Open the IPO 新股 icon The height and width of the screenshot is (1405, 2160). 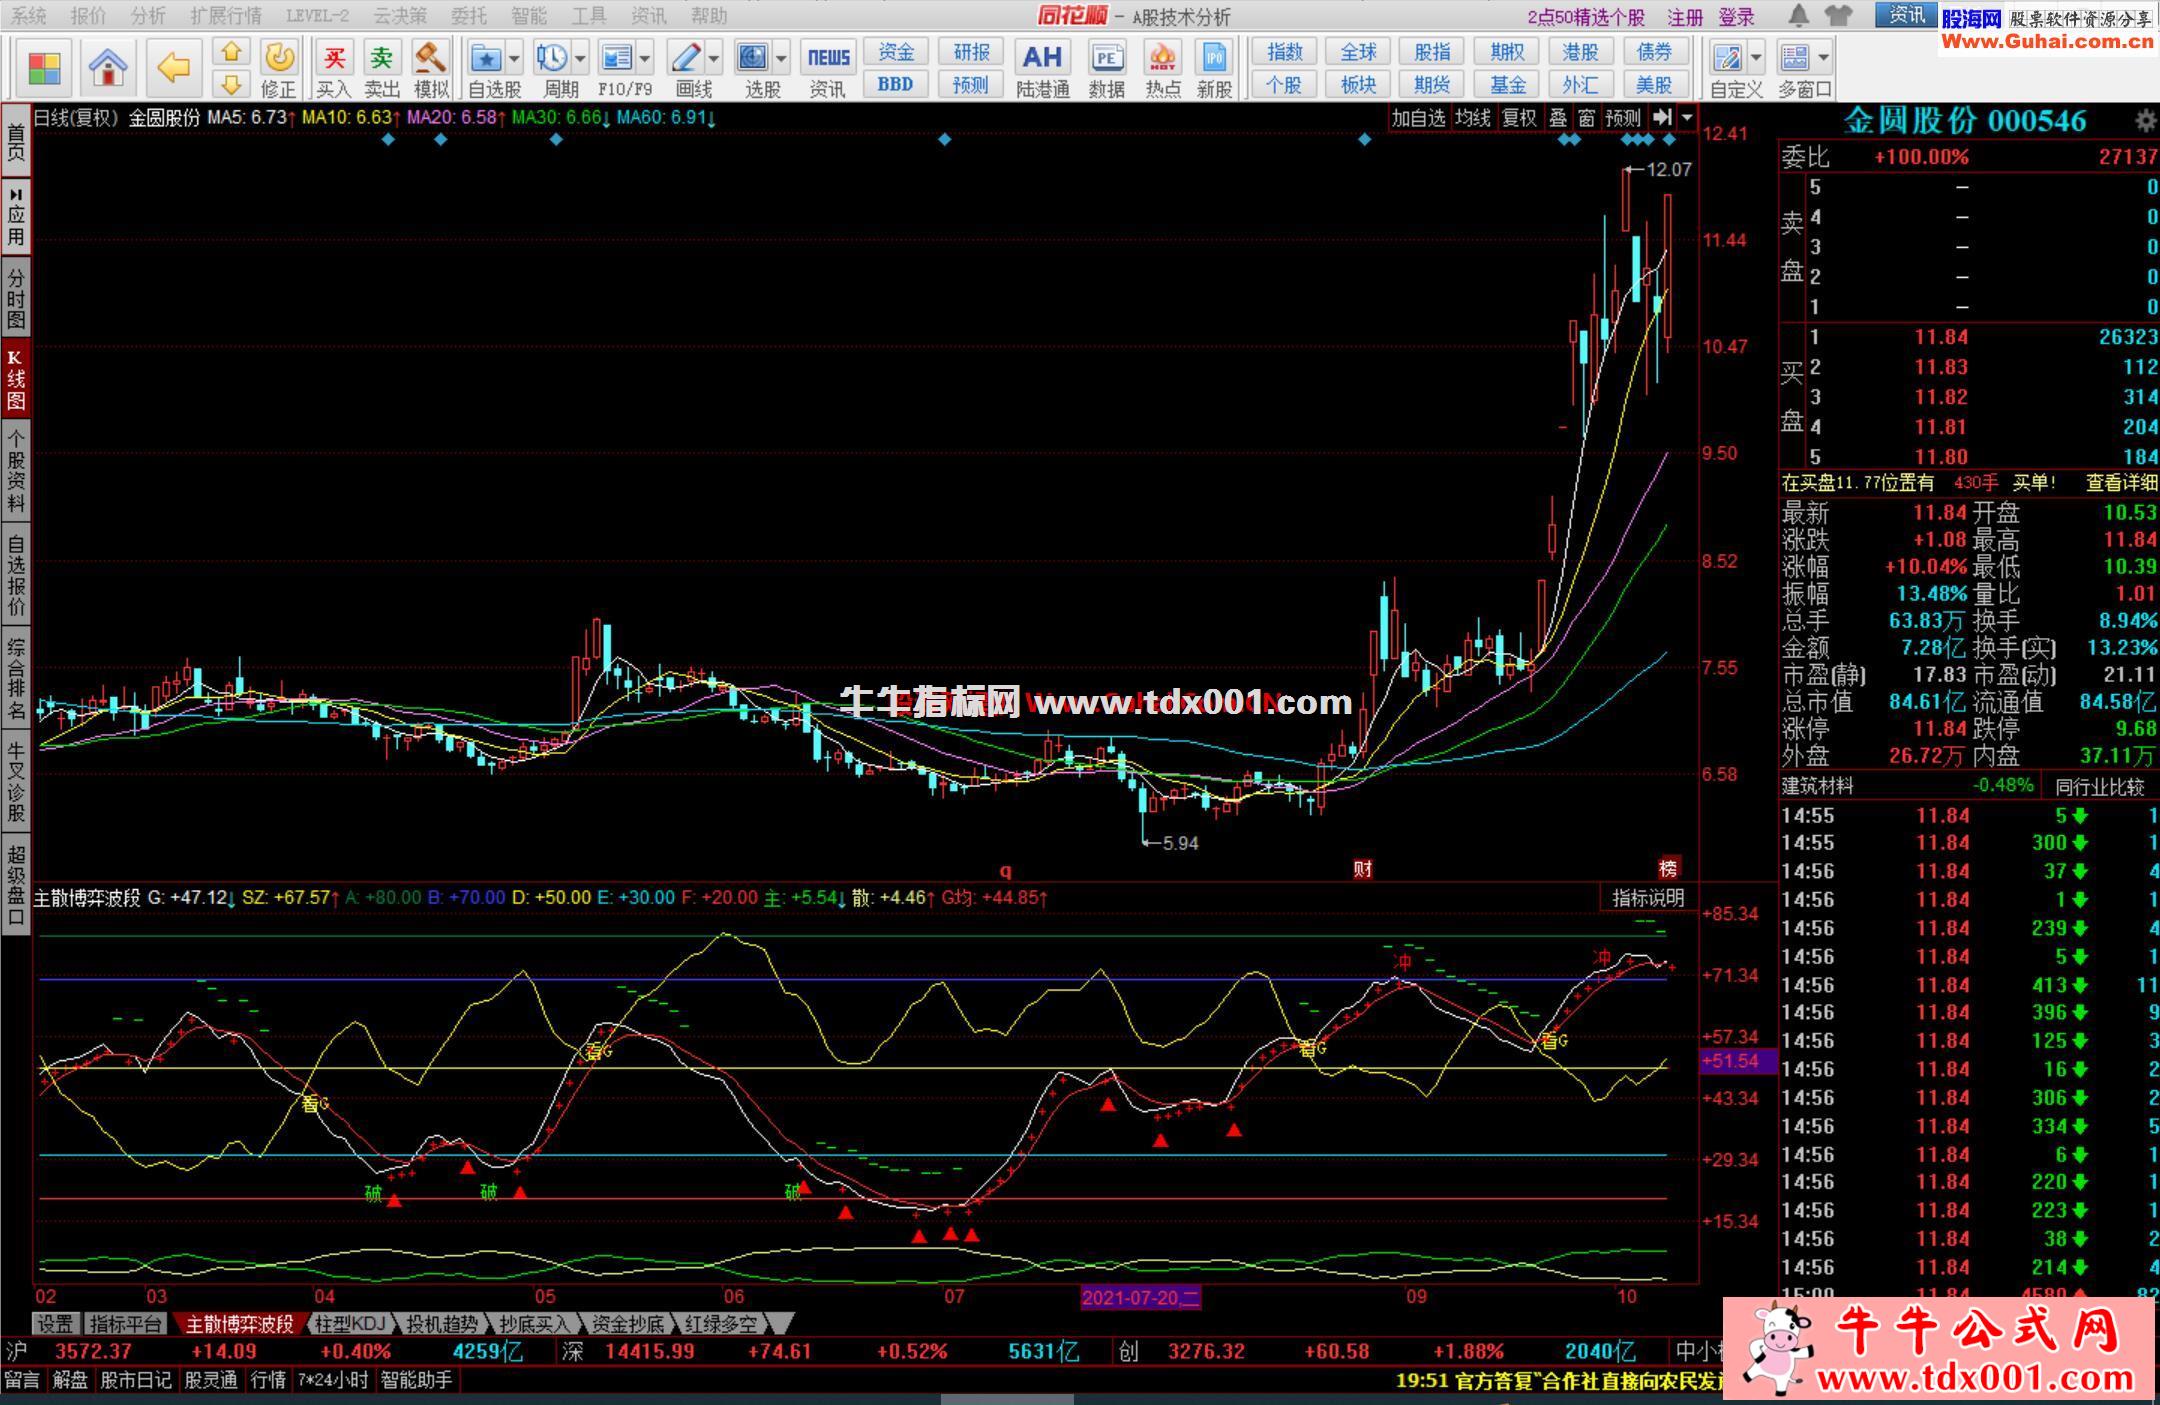[x=1215, y=58]
